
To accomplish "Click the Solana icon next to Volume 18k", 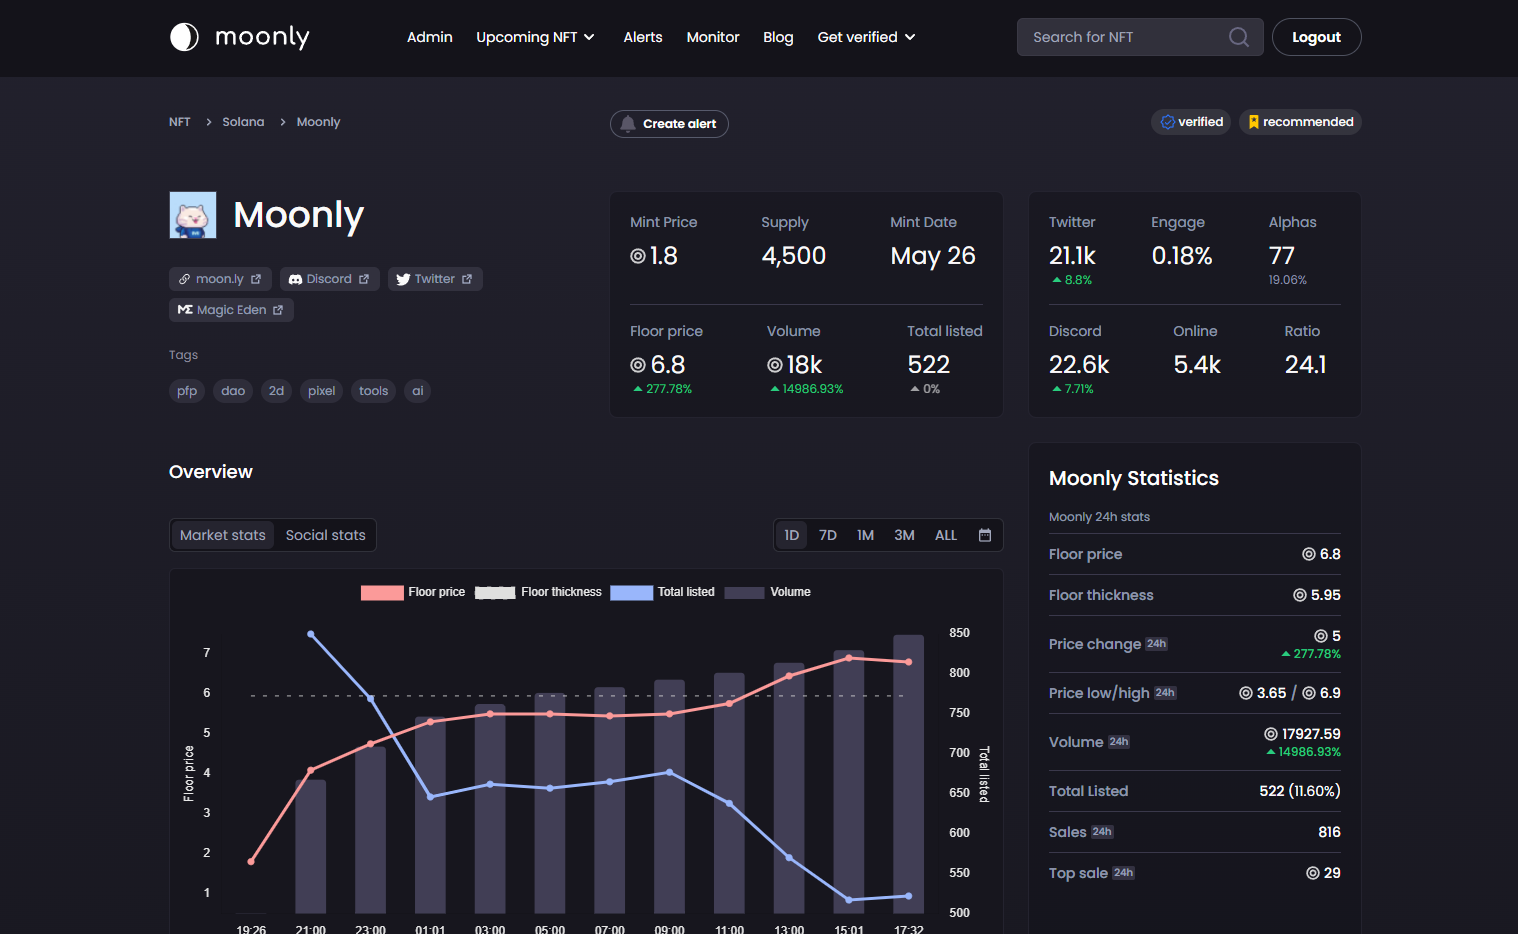I will coord(775,365).
